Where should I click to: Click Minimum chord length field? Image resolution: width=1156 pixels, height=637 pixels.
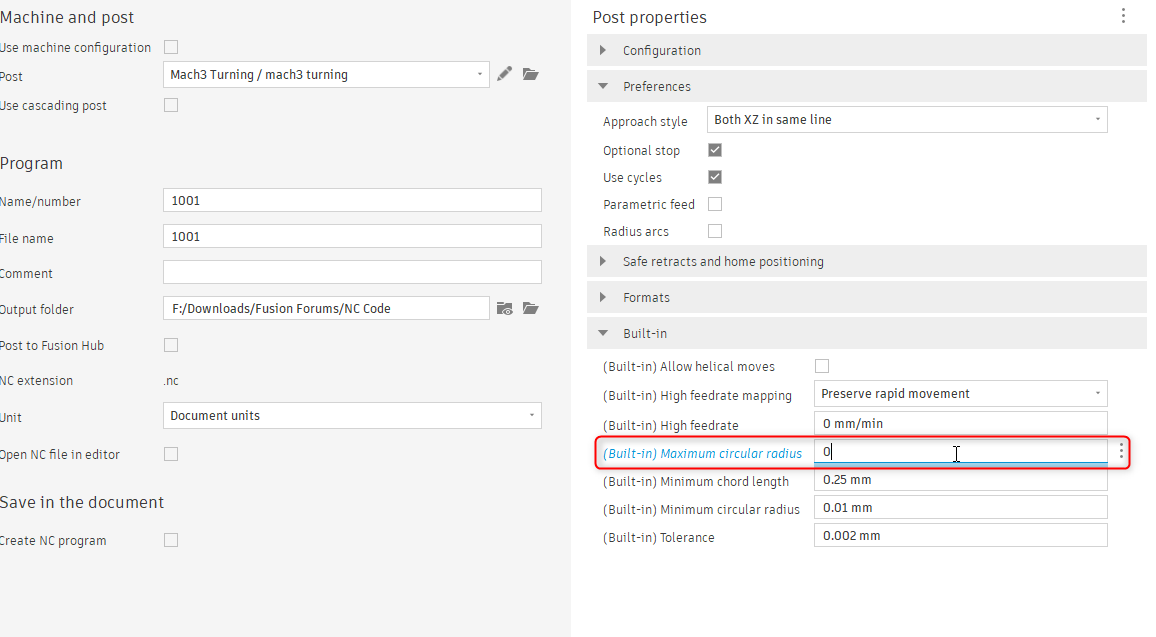click(x=961, y=480)
